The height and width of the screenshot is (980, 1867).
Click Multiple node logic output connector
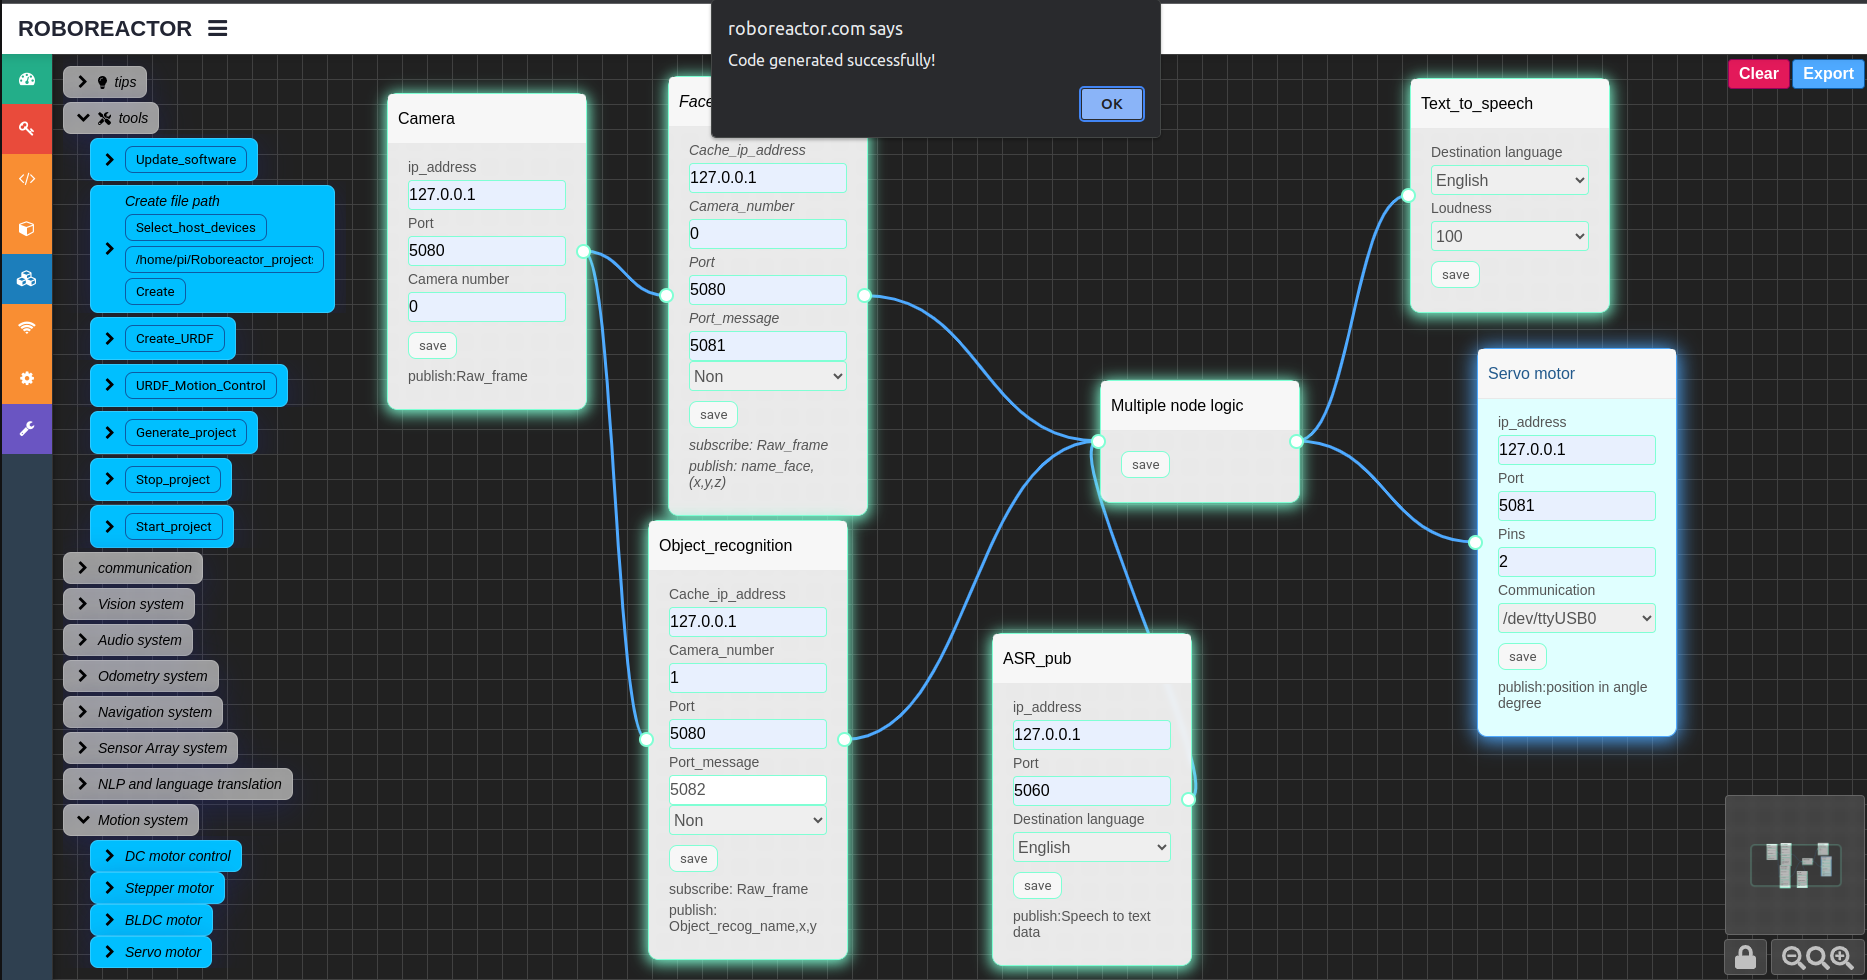click(x=1297, y=441)
